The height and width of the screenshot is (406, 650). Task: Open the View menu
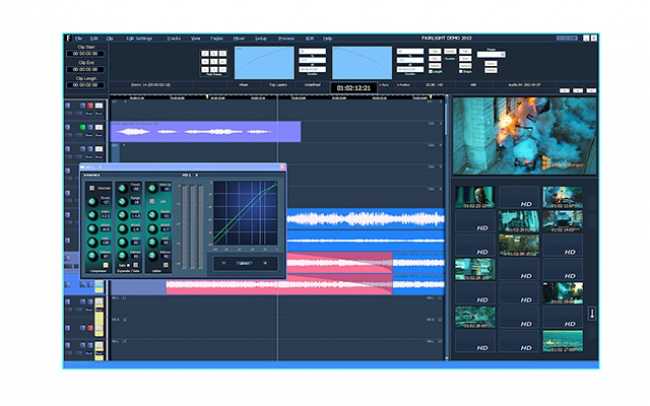tap(195, 38)
